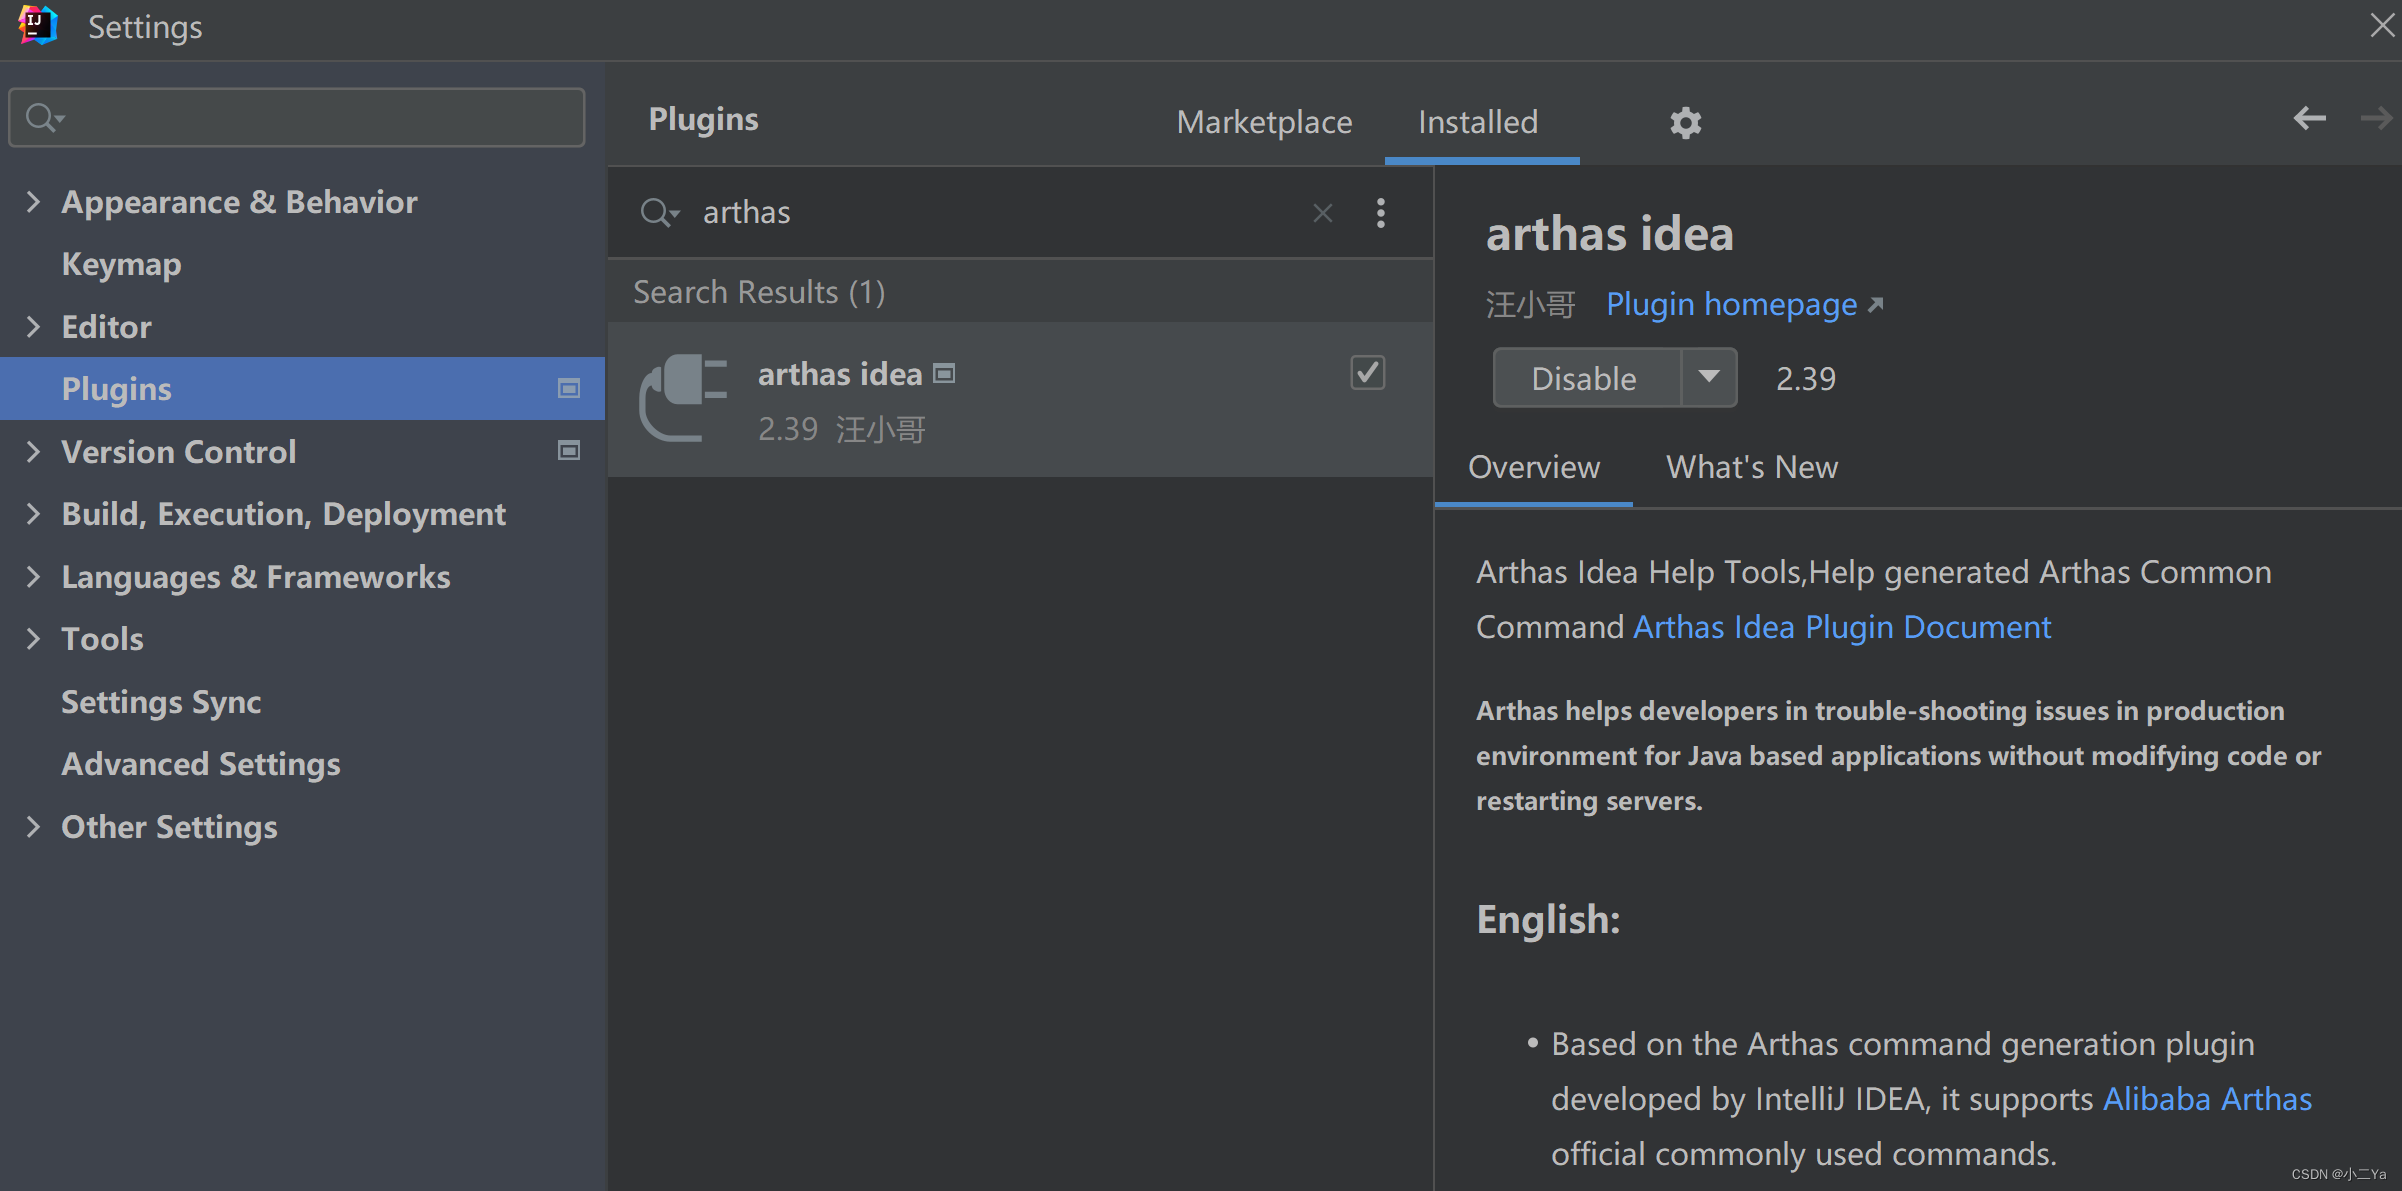
Task: Focus the settings search field
Action: point(297,118)
